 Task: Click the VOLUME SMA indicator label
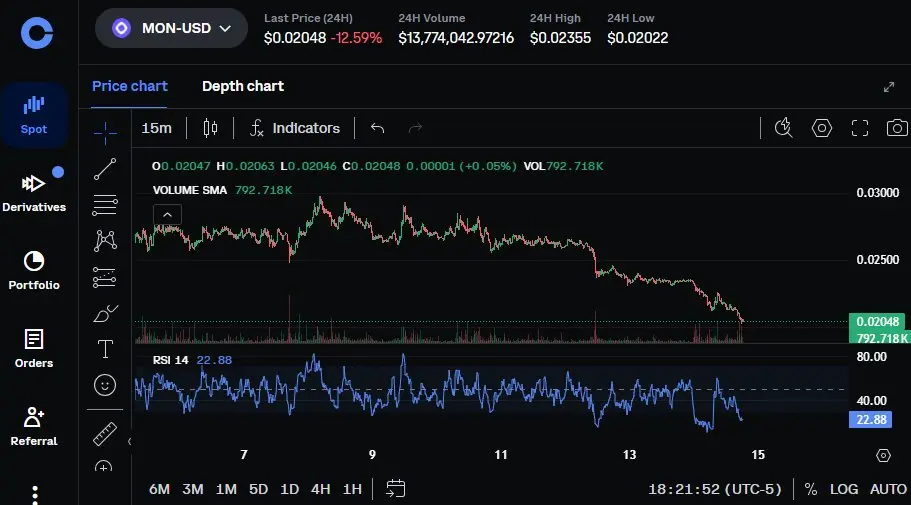pos(189,190)
